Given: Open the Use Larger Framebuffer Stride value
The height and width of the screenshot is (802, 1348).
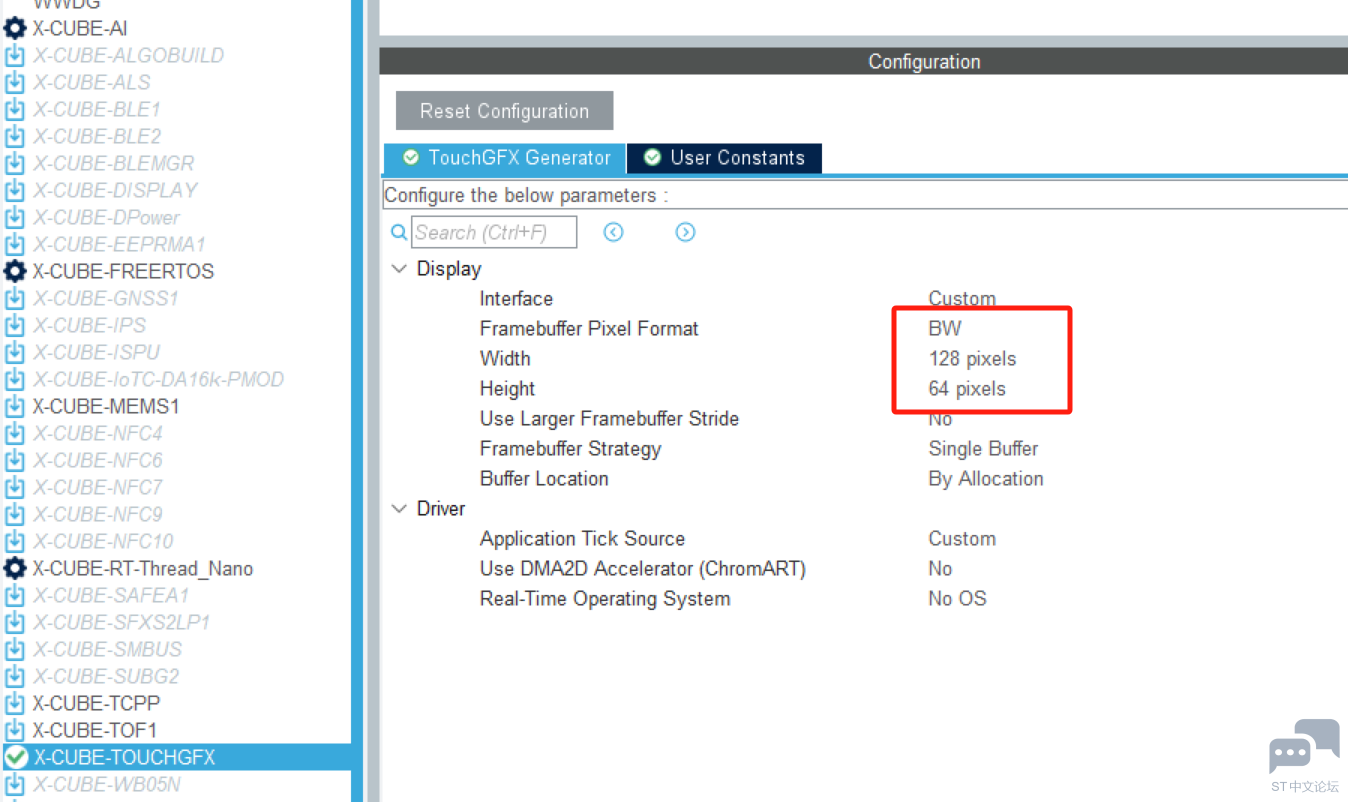Looking at the screenshot, I should (940, 419).
